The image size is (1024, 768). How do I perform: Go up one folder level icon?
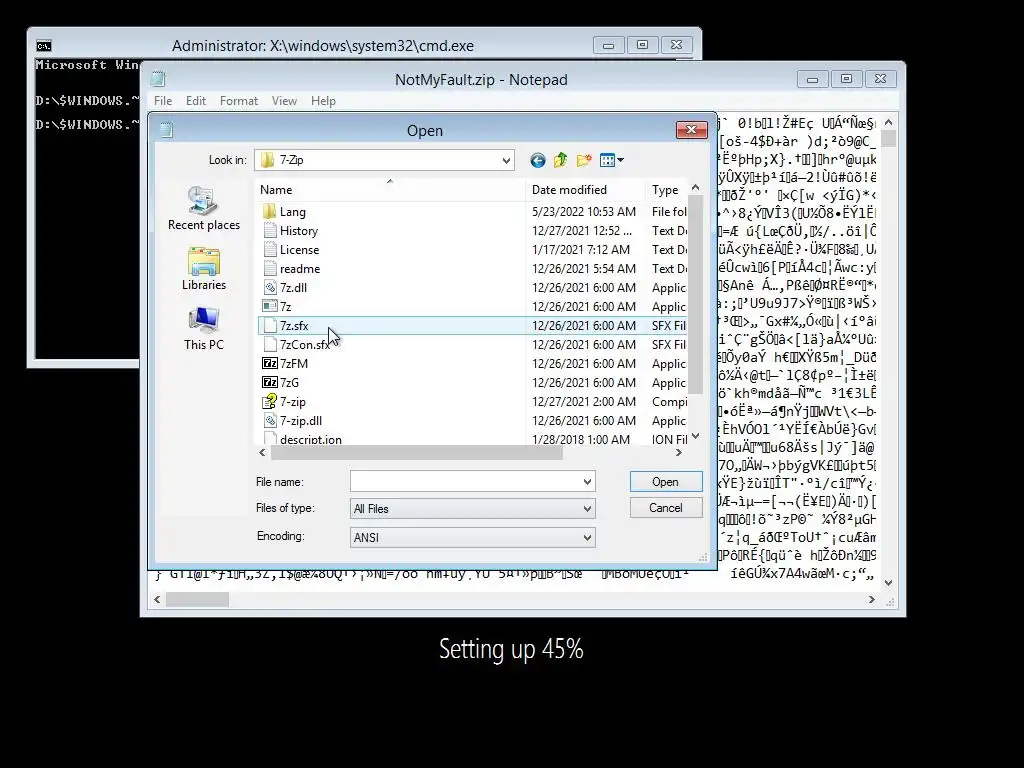(560, 160)
